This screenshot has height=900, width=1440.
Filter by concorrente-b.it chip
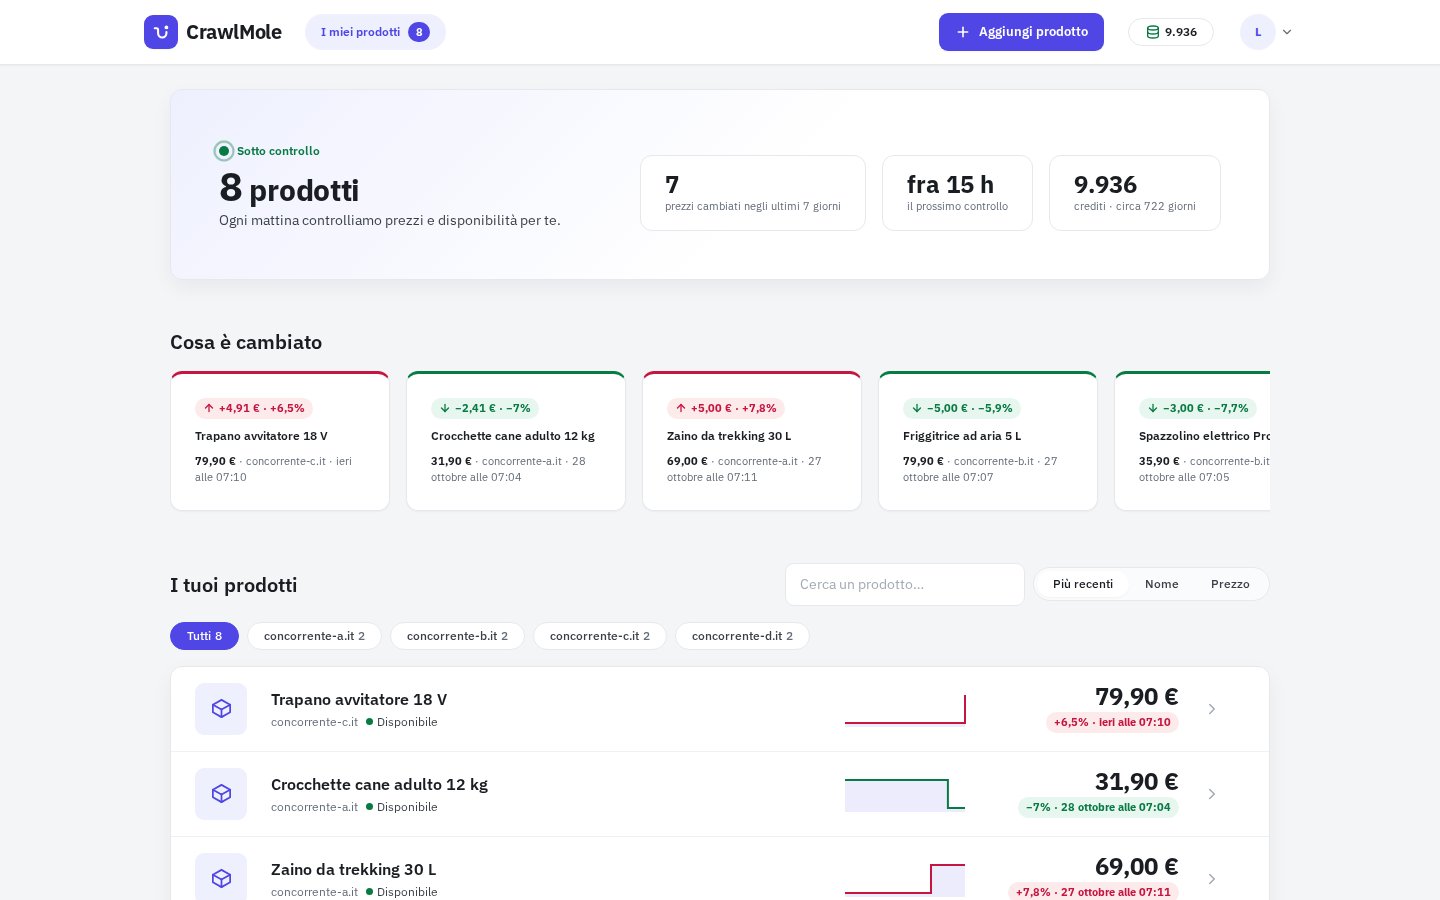(457, 636)
